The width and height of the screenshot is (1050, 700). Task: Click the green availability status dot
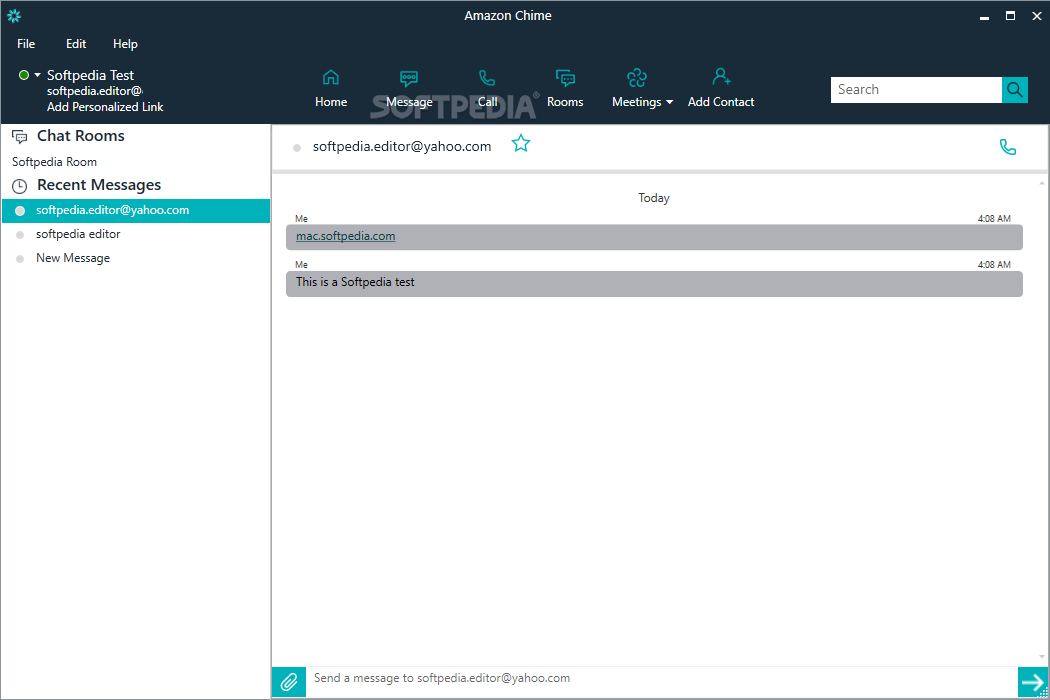click(x=24, y=75)
